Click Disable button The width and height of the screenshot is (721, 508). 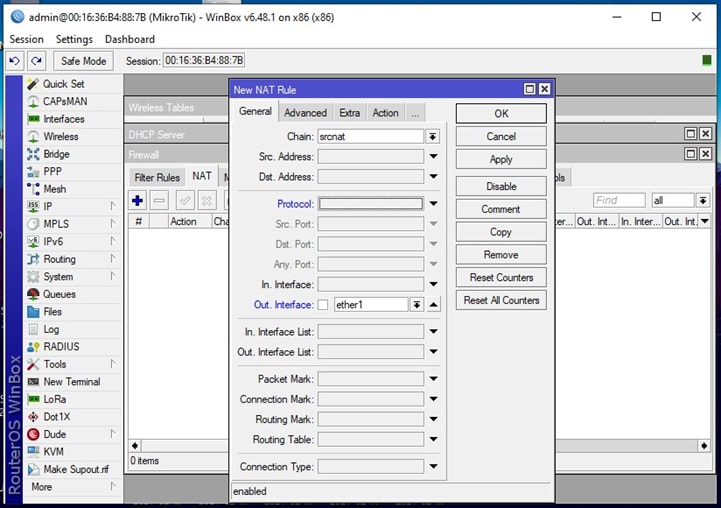click(x=501, y=187)
